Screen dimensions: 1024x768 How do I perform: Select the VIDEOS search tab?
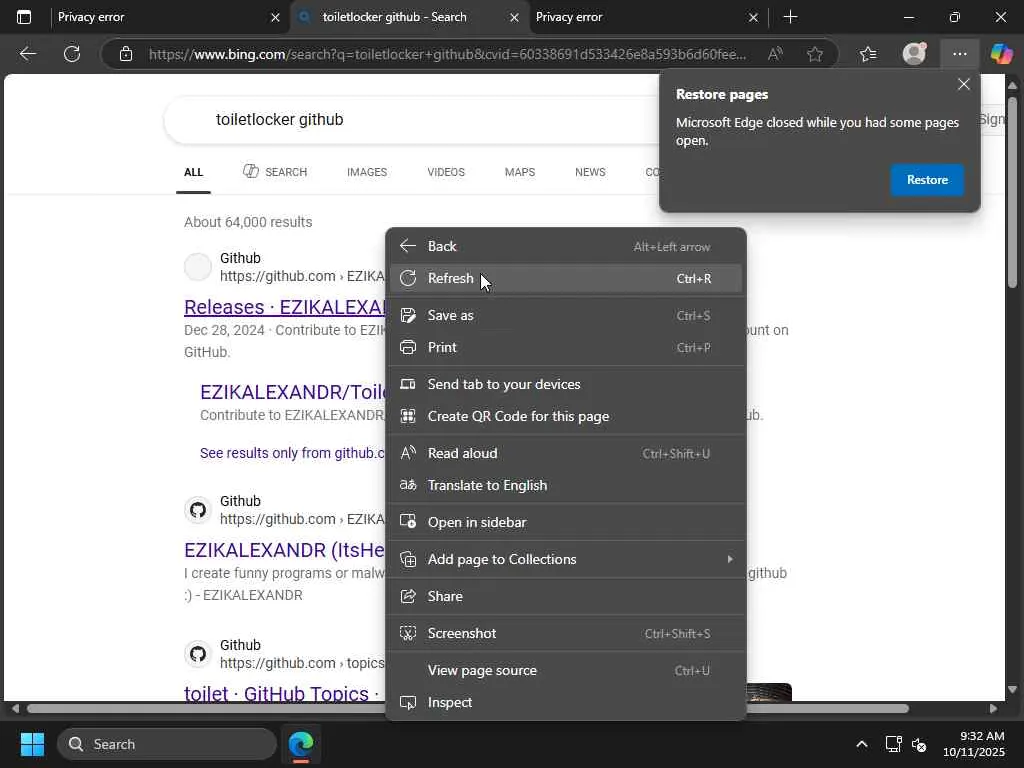(446, 172)
